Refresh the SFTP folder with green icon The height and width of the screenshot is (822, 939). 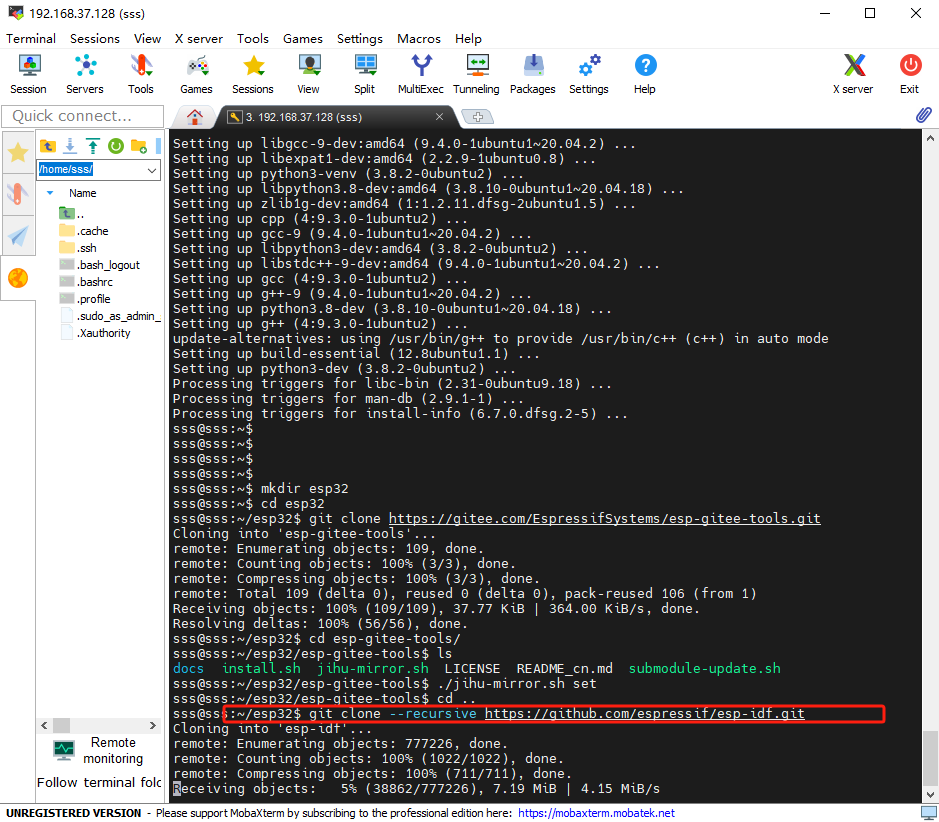116,145
